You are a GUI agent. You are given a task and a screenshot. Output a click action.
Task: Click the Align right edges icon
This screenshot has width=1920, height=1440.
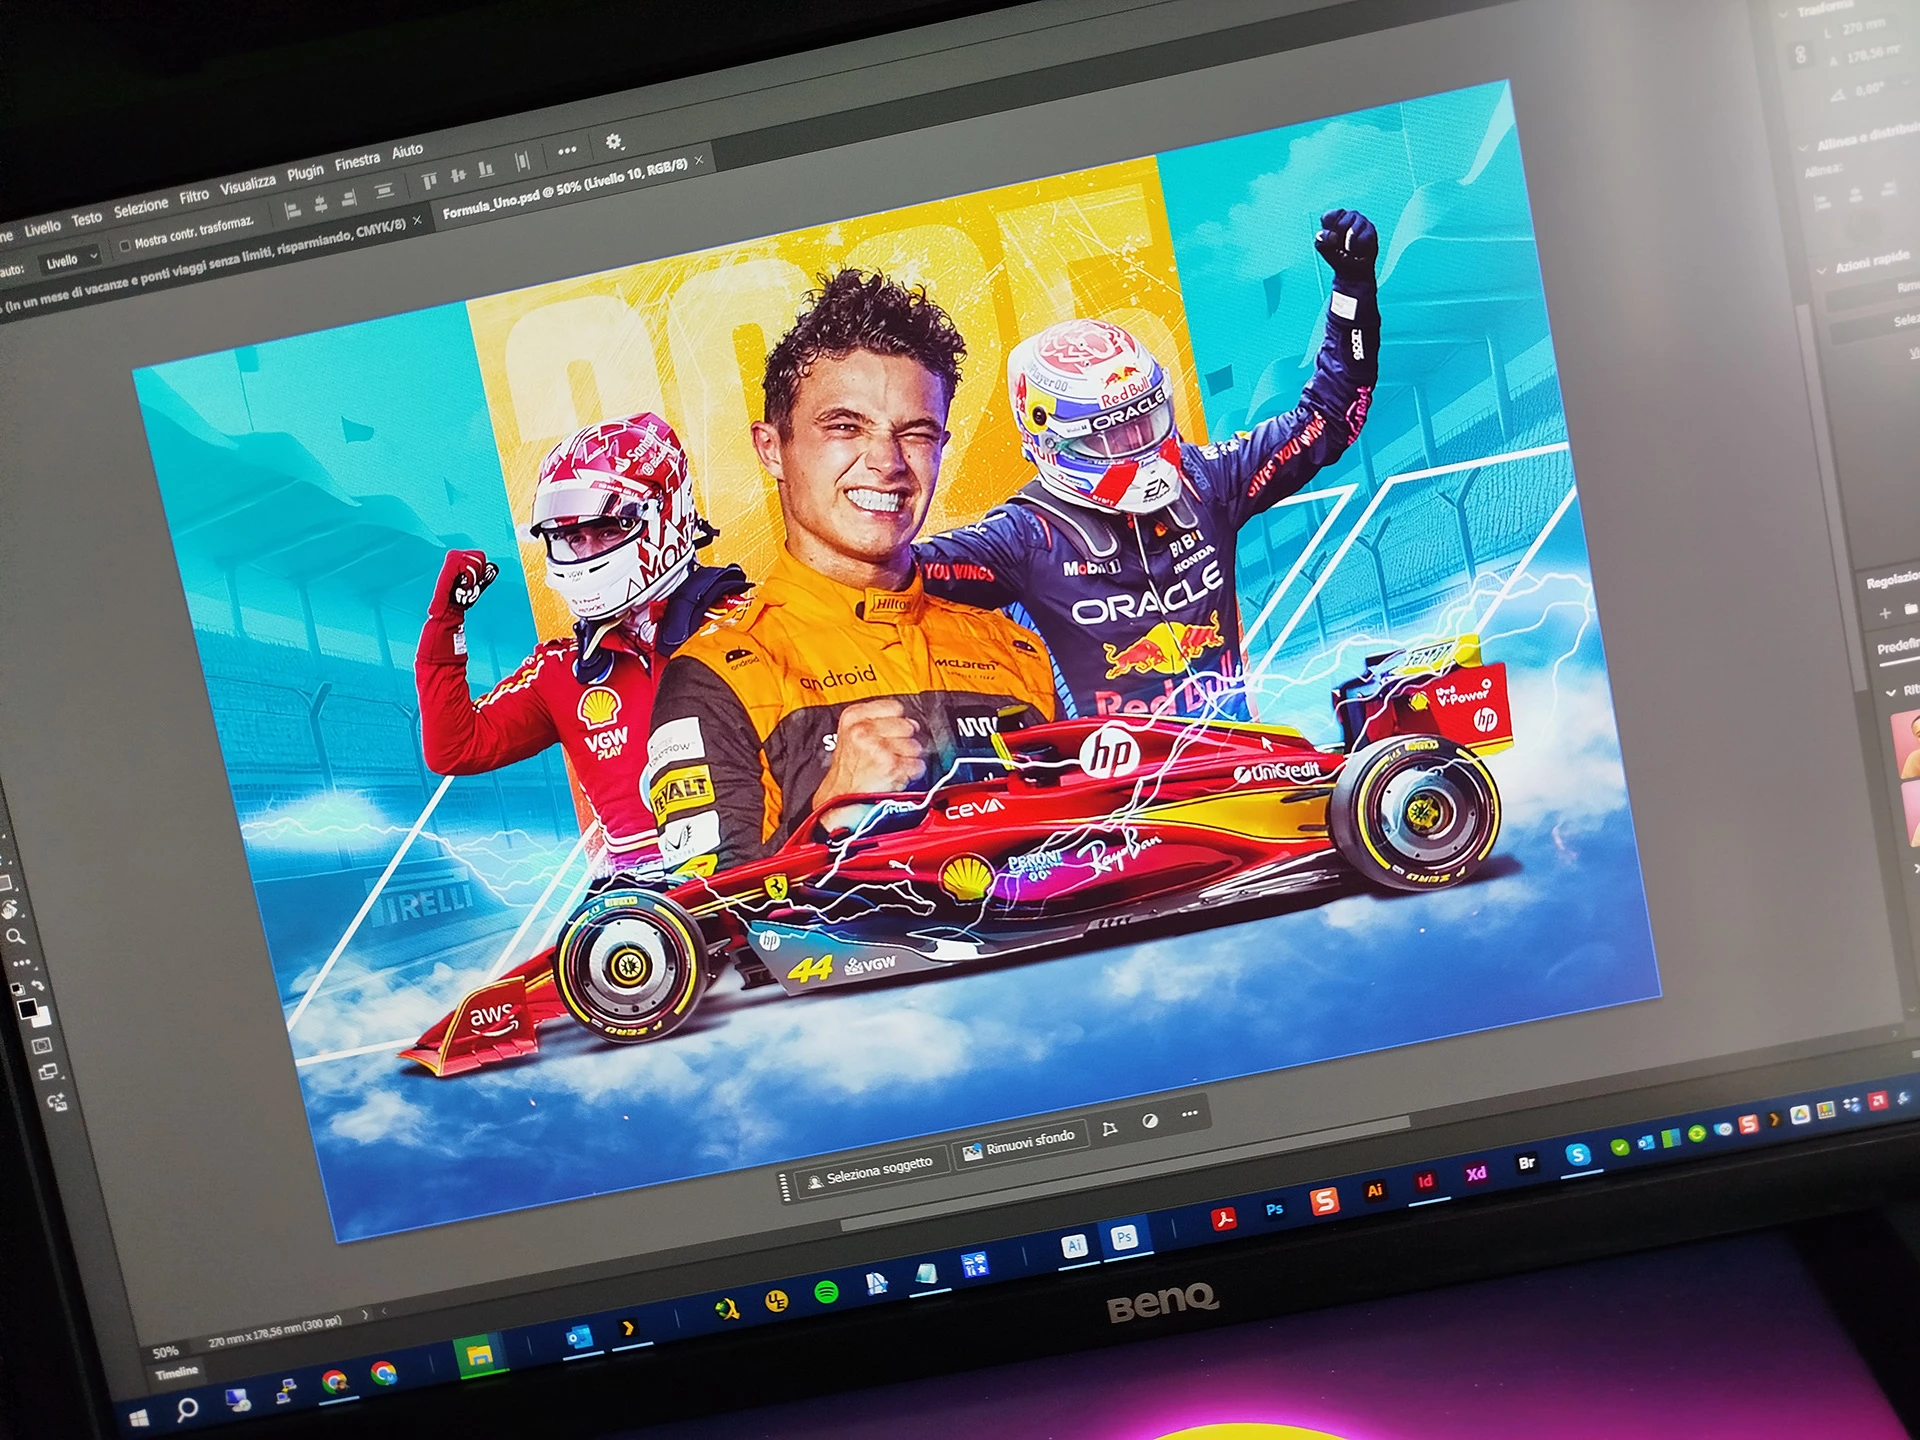(349, 199)
